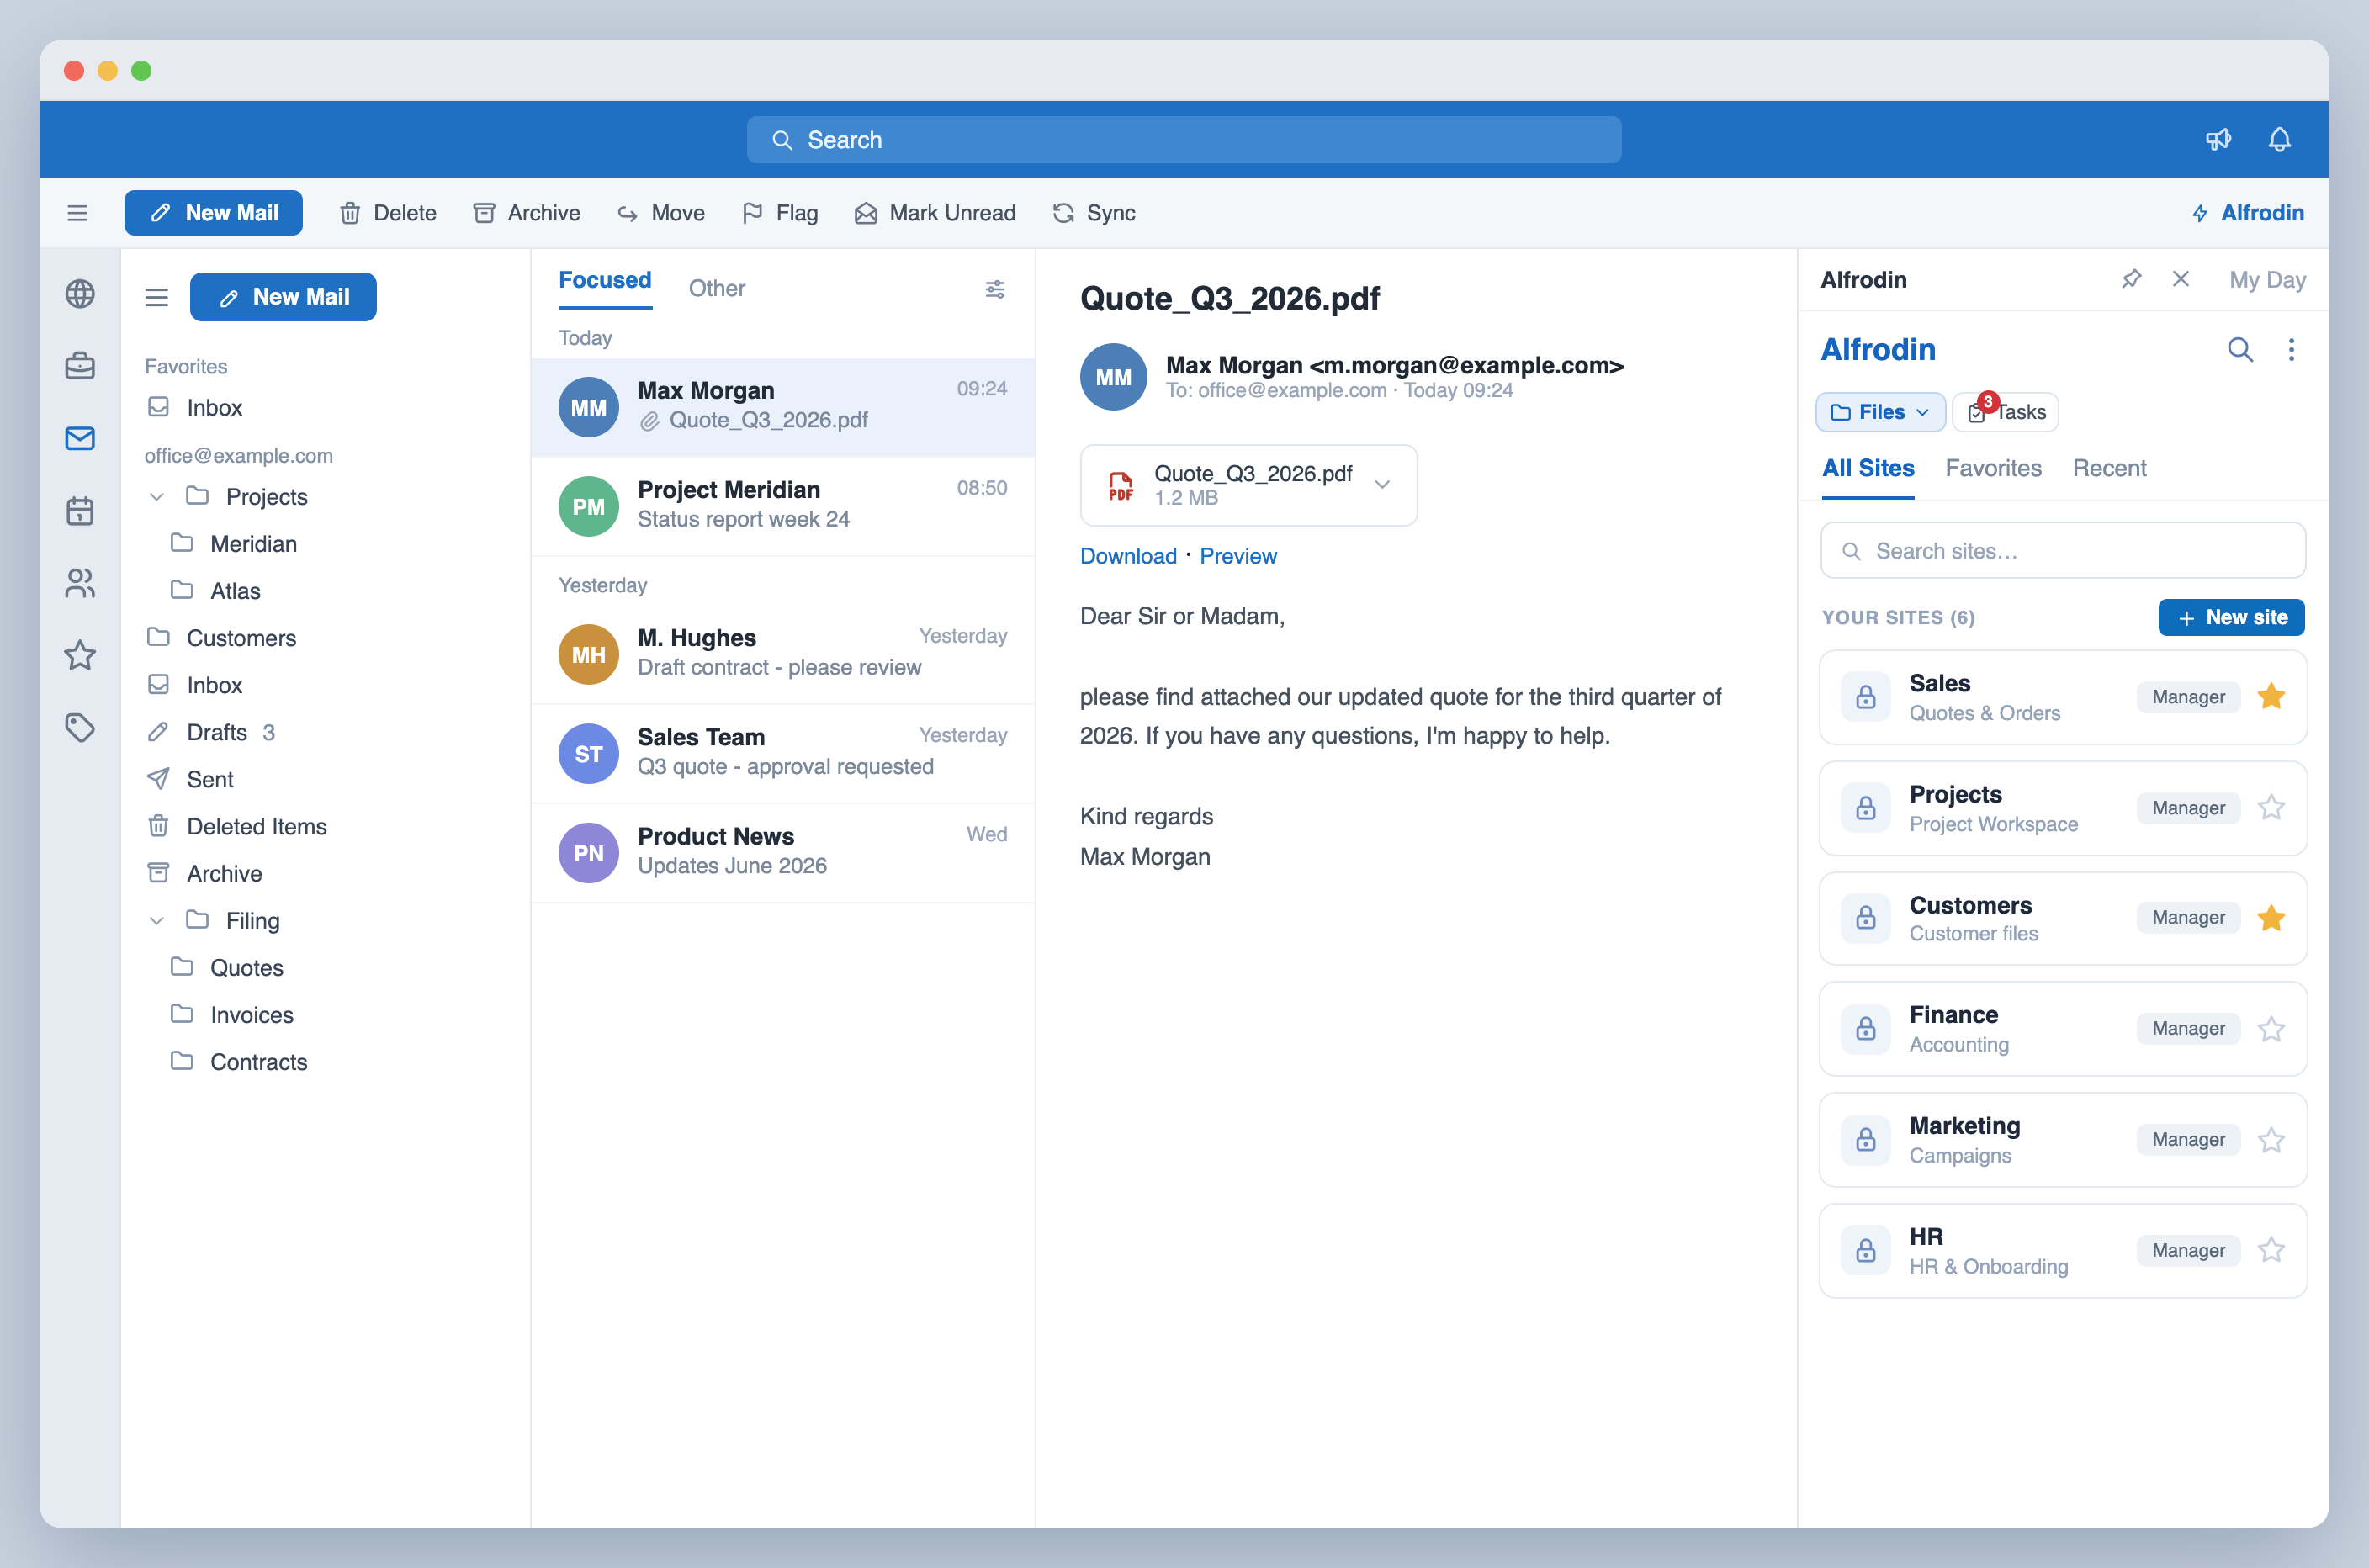Viewport: 2369px width, 1568px height.
Task: Open the Tasks button with badge
Action: click(x=2006, y=412)
